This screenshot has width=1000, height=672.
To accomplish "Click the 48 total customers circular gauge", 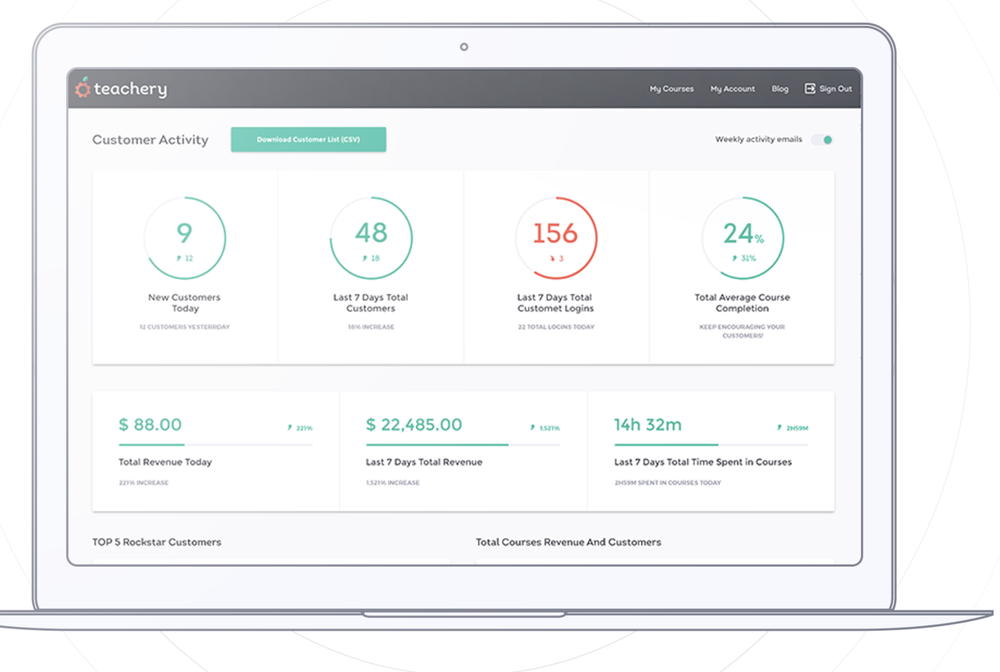I will 371,238.
